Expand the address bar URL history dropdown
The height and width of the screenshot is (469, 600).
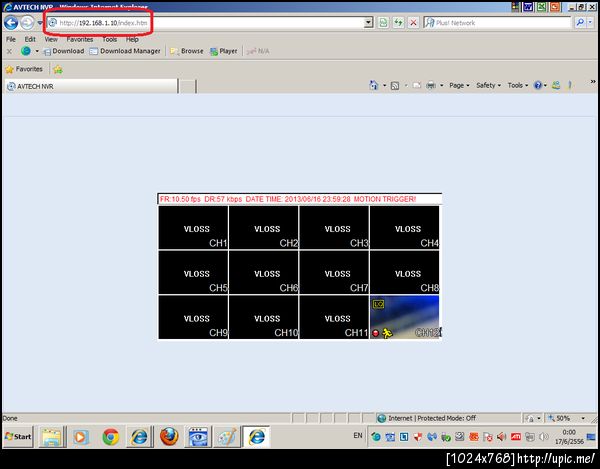click(x=368, y=23)
